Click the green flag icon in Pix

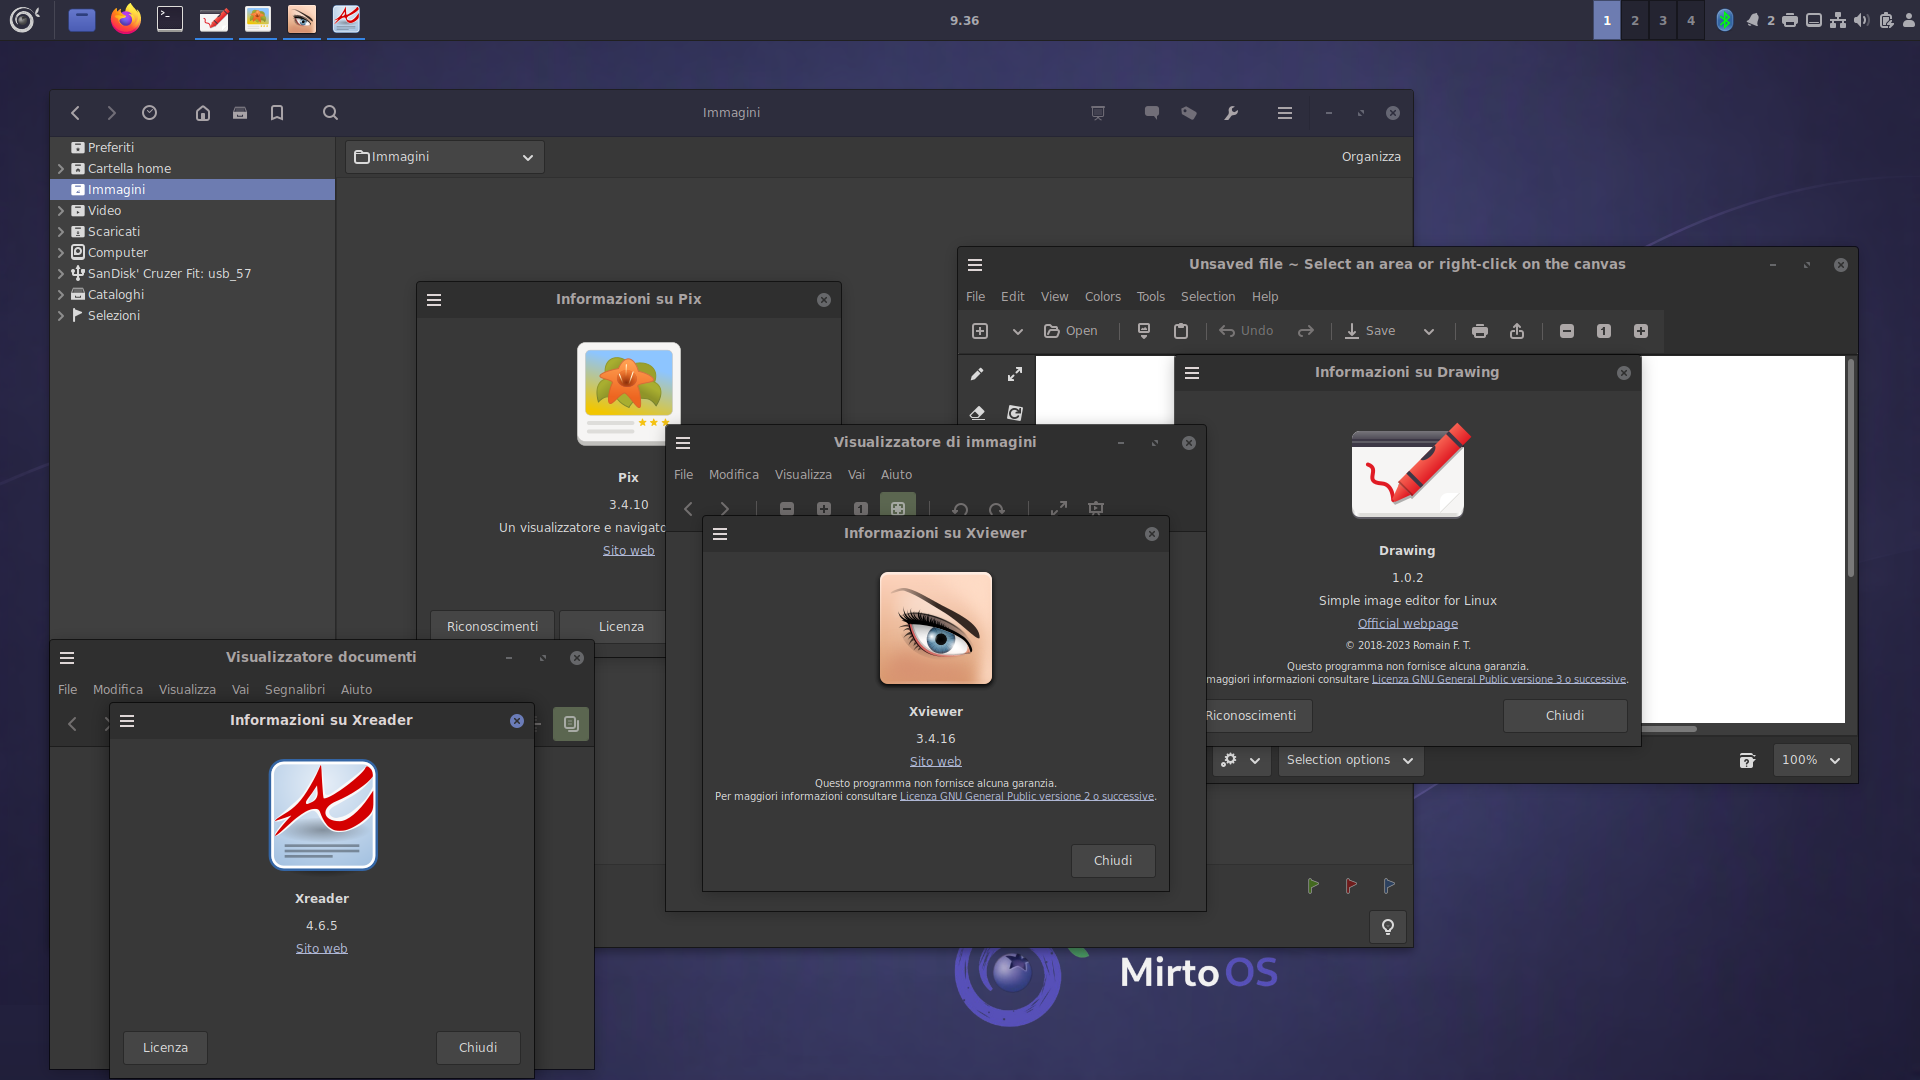click(x=1313, y=886)
